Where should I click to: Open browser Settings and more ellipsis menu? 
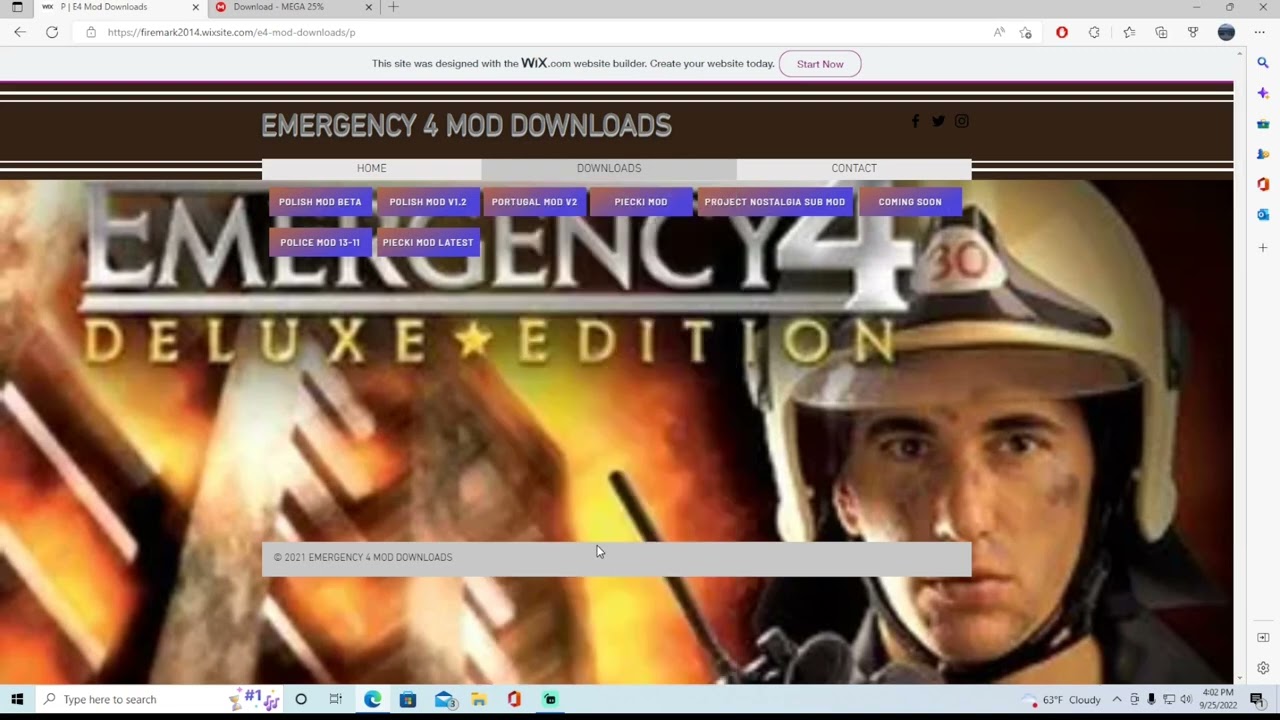click(1262, 32)
